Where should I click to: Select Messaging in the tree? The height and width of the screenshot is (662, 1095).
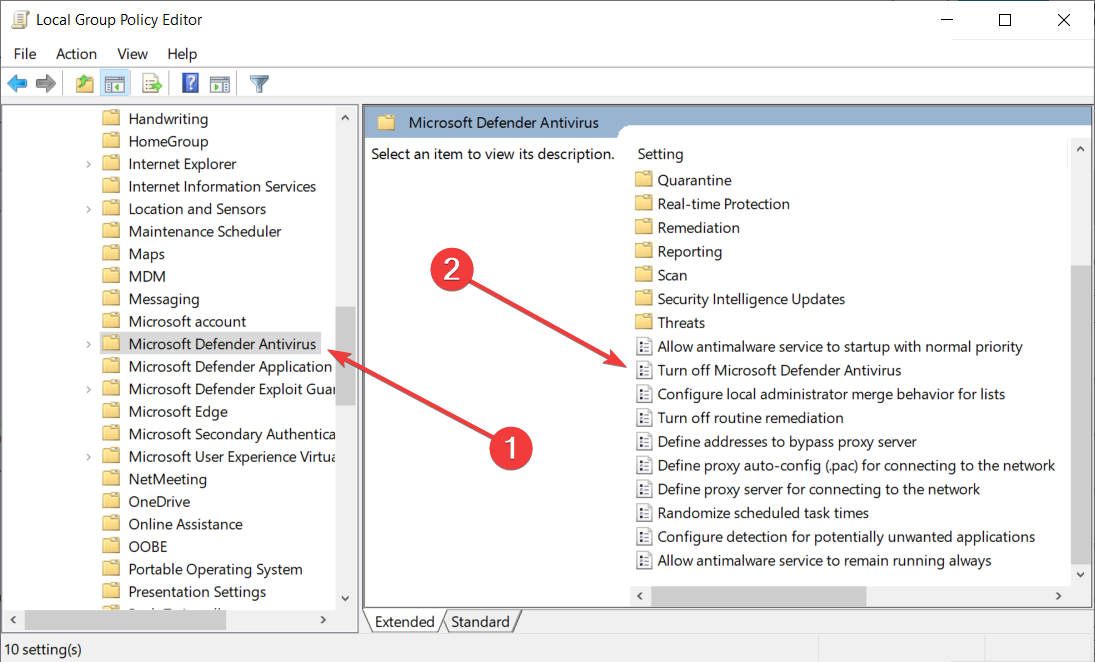163,299
